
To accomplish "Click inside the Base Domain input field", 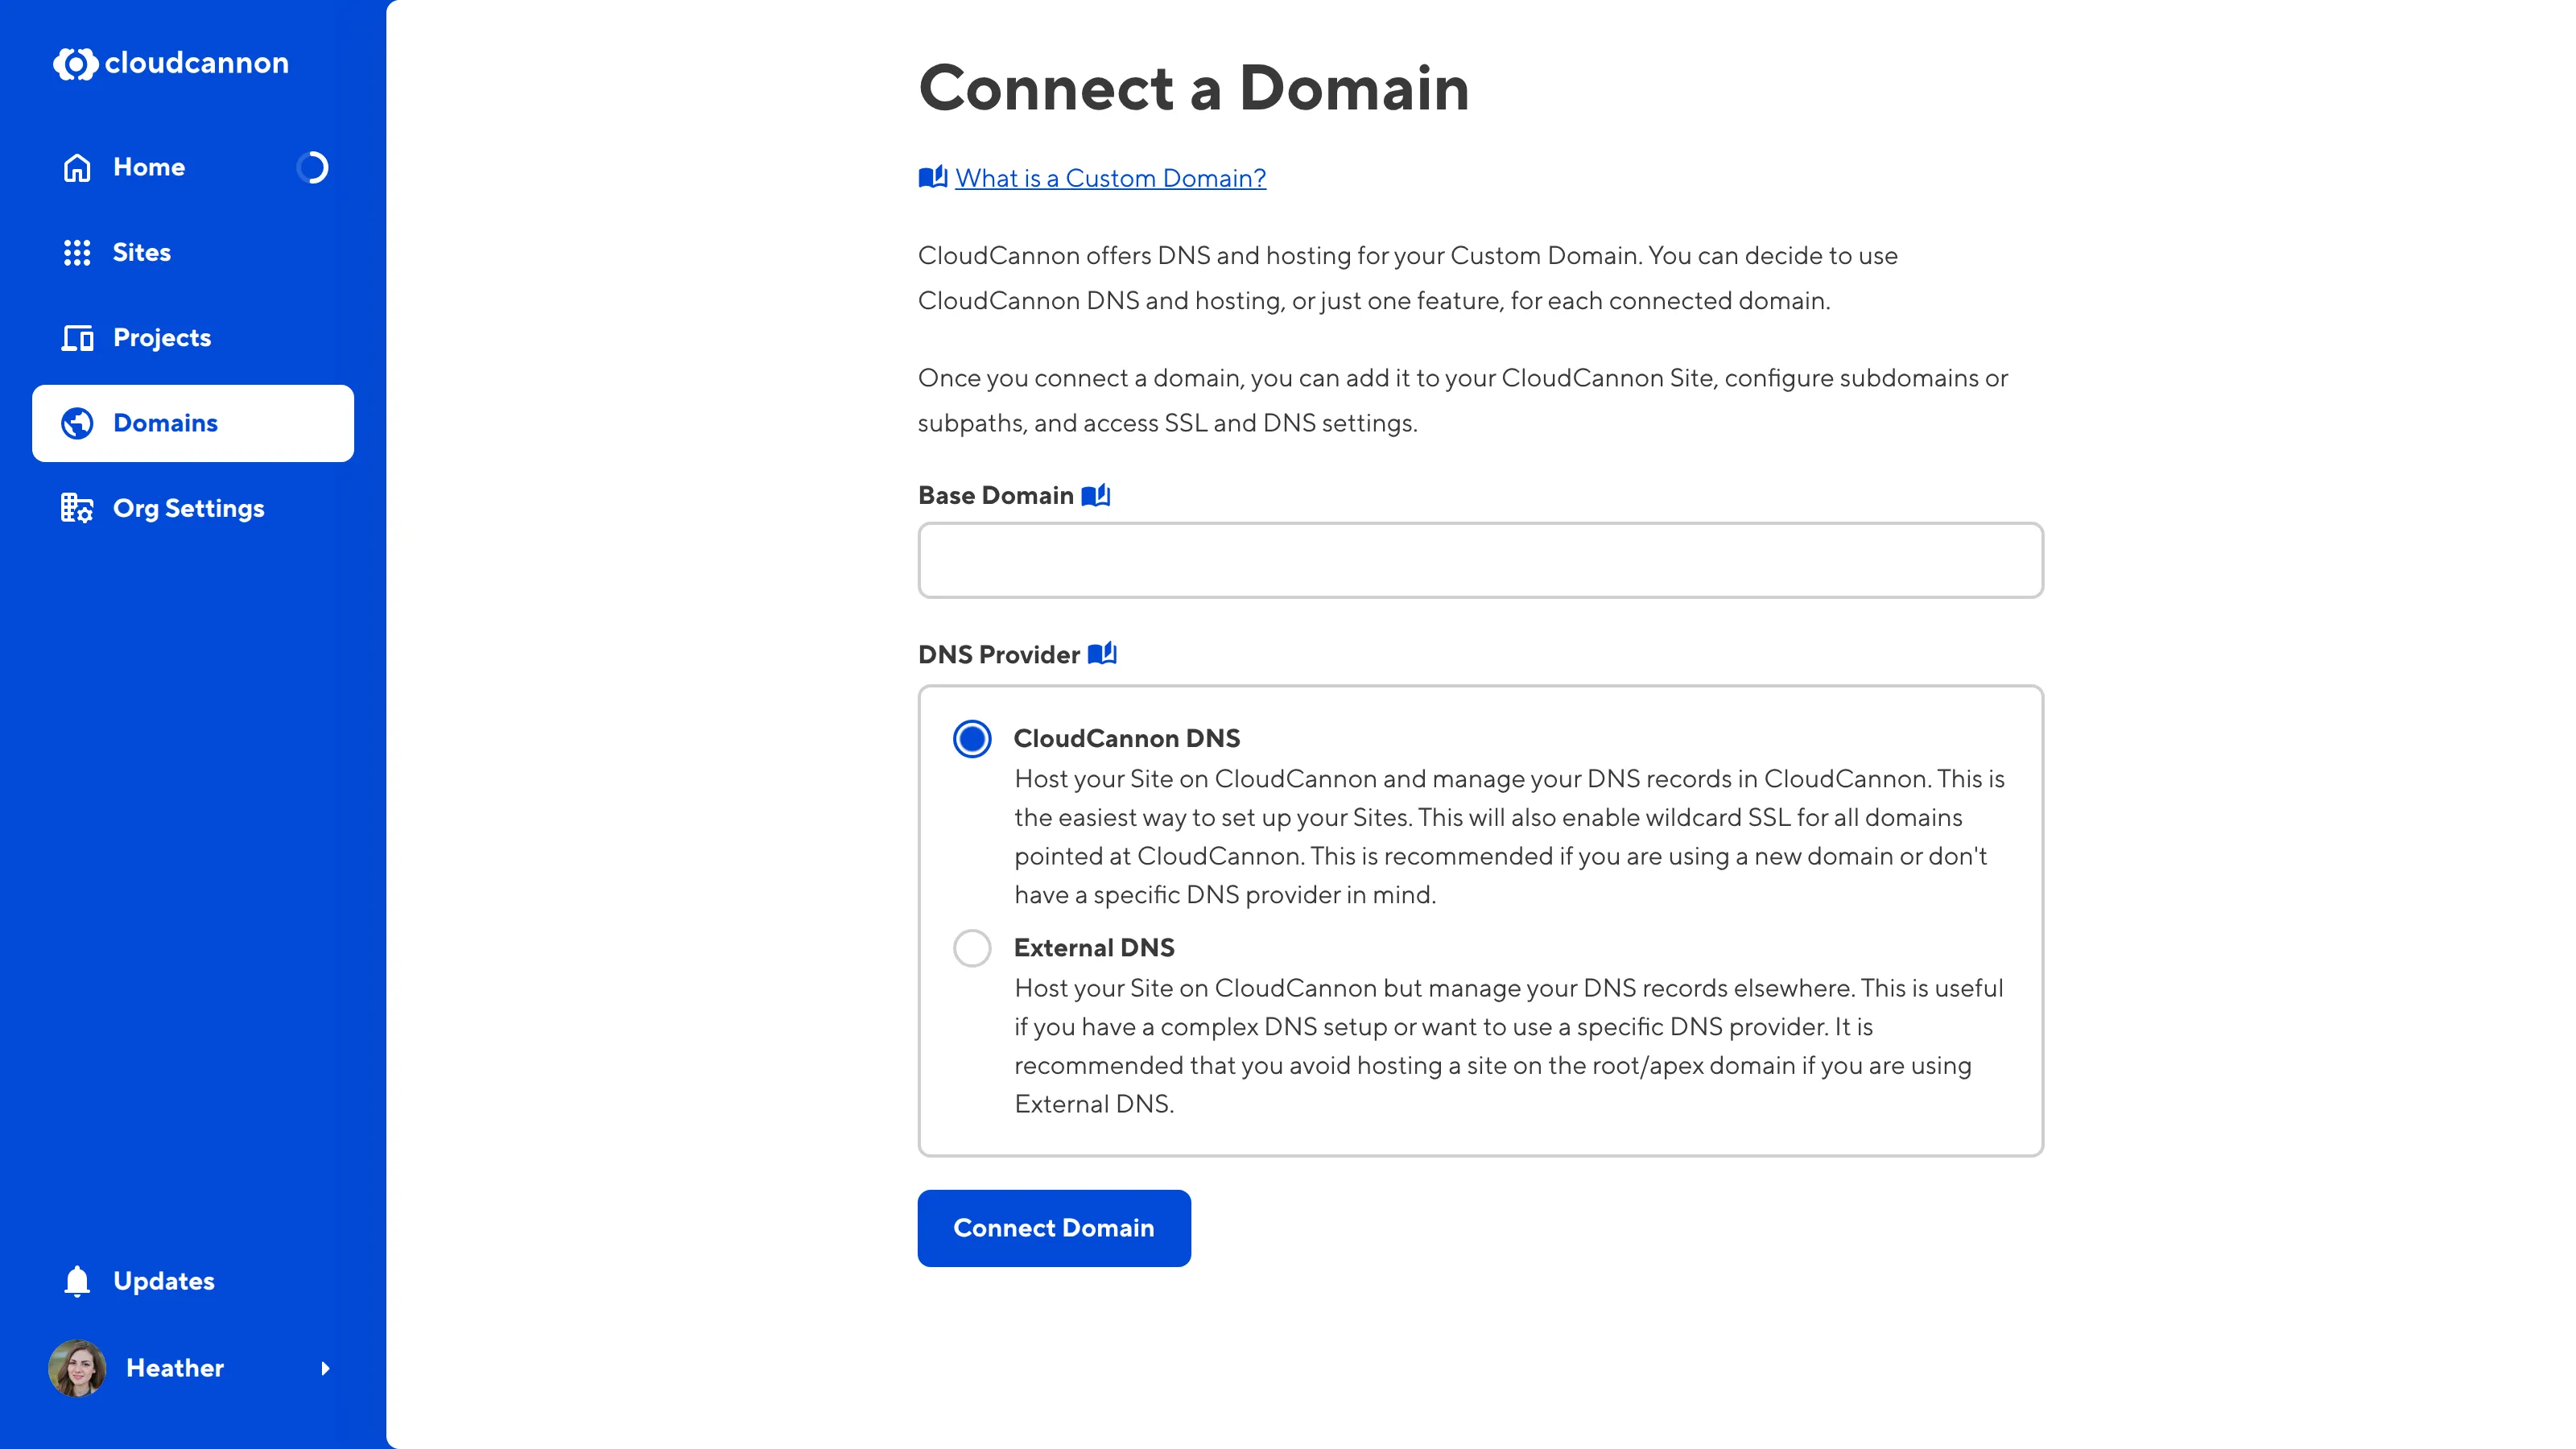I will coord(1480,560).
